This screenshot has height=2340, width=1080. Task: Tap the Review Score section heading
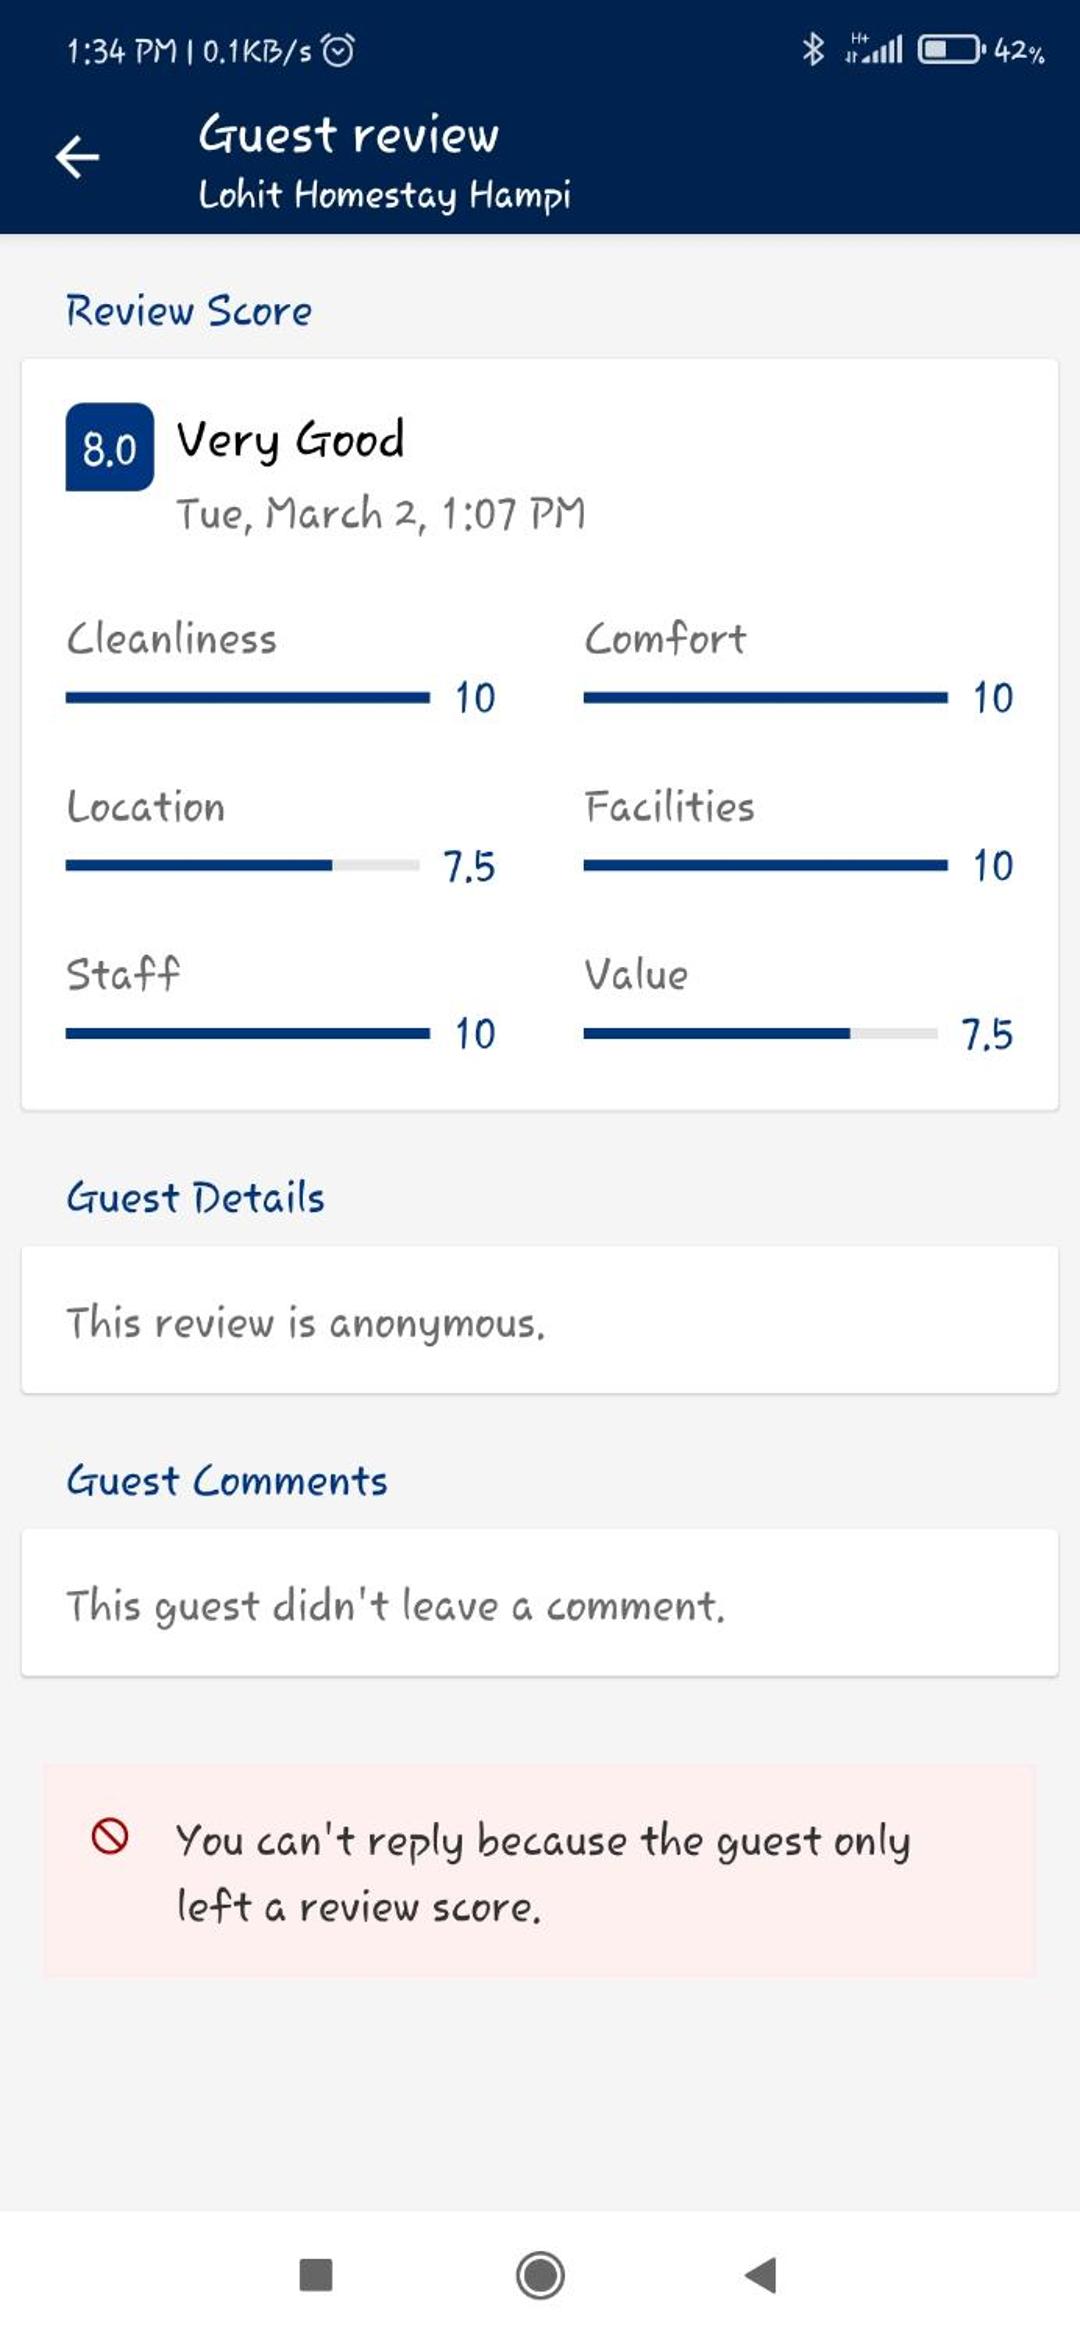pos(189,311)
